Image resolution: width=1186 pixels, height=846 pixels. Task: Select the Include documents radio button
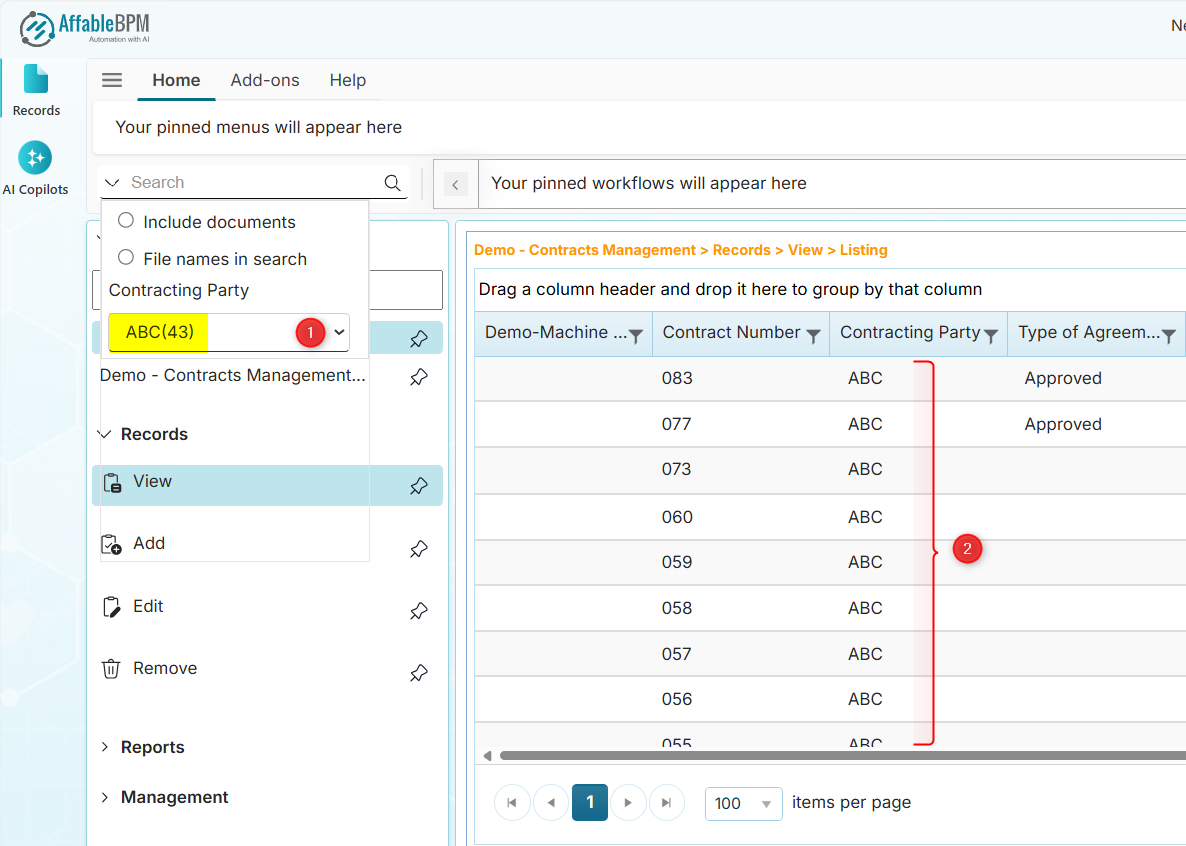point(125,220)
